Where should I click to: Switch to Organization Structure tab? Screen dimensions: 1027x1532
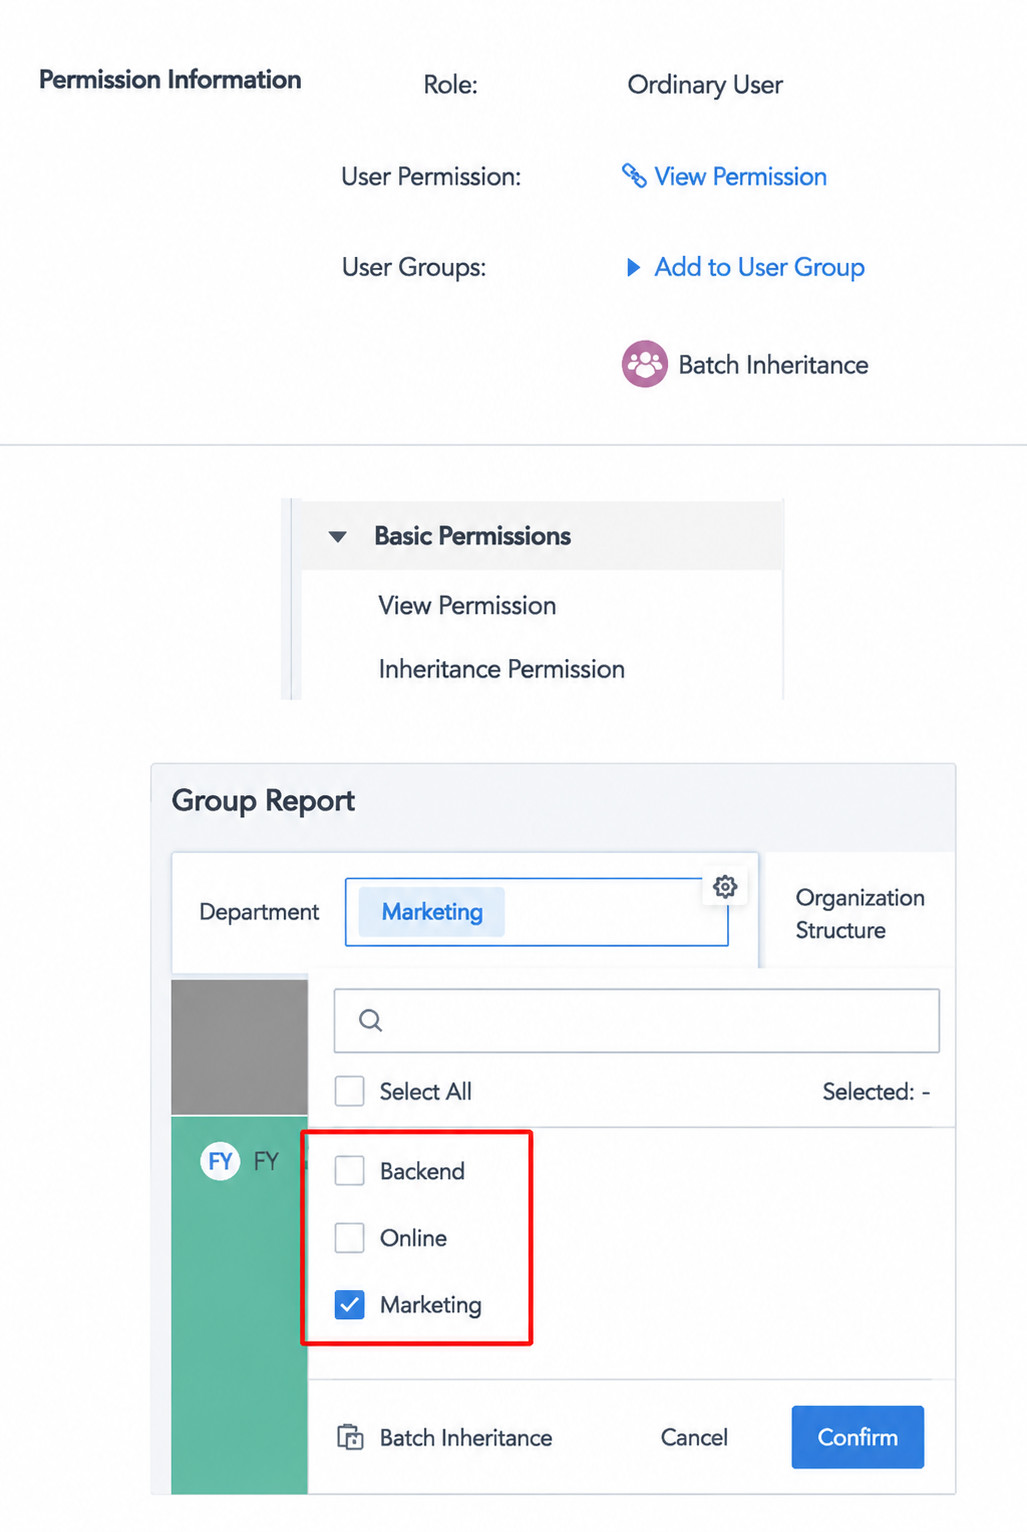coord(860,913)
